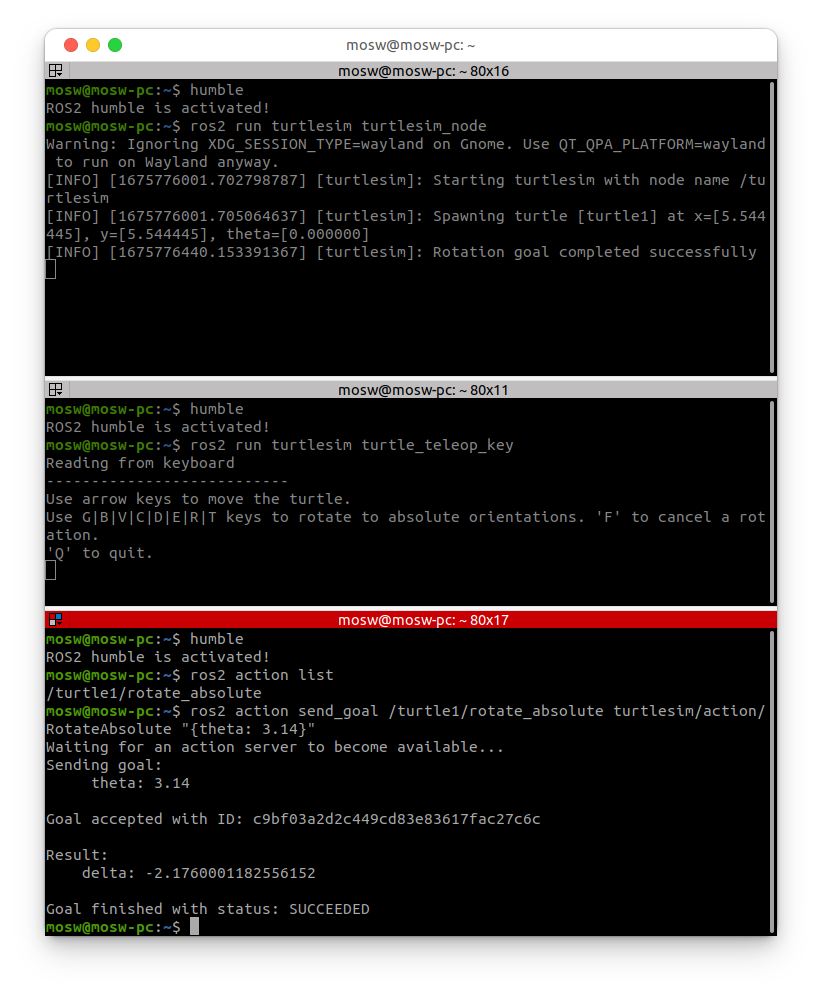Click 'Waiting for an action server' line
The width and height of the screenshot is (822, 997).
[x=275, y=748]
